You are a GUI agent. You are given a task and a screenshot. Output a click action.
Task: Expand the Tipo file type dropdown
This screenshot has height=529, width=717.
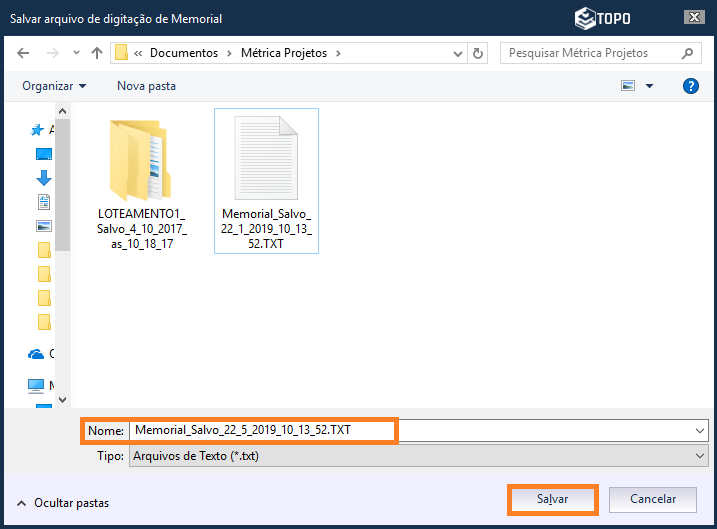coord(699,455)
